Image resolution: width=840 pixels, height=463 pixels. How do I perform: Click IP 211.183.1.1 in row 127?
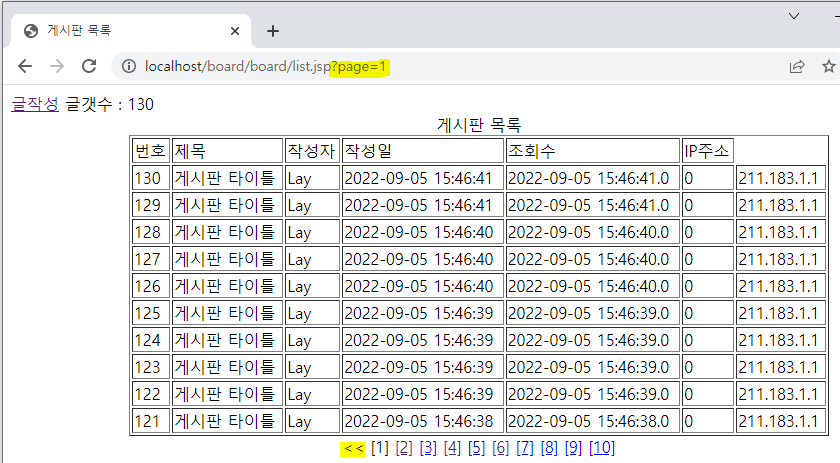pos(781,259)
